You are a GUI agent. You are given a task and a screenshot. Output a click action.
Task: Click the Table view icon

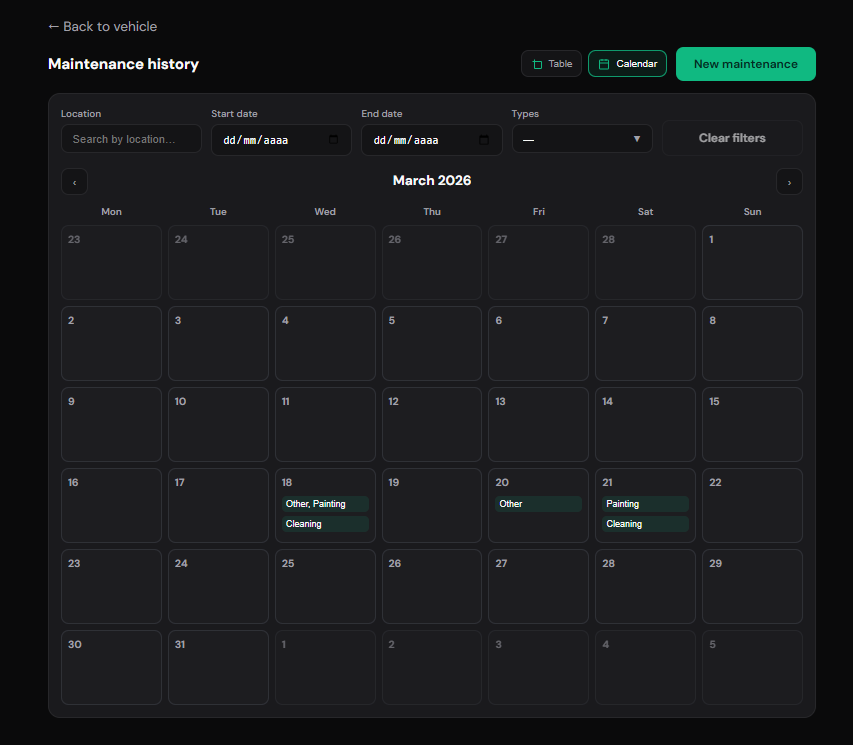pos(537,64)
